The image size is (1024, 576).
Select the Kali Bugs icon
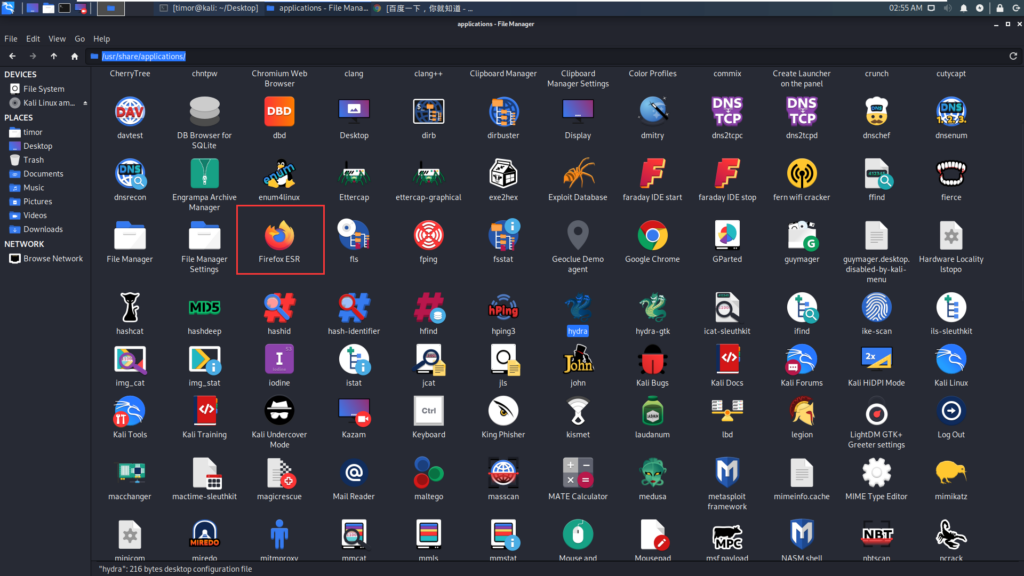pyautogui.click(x=652, y=359)
